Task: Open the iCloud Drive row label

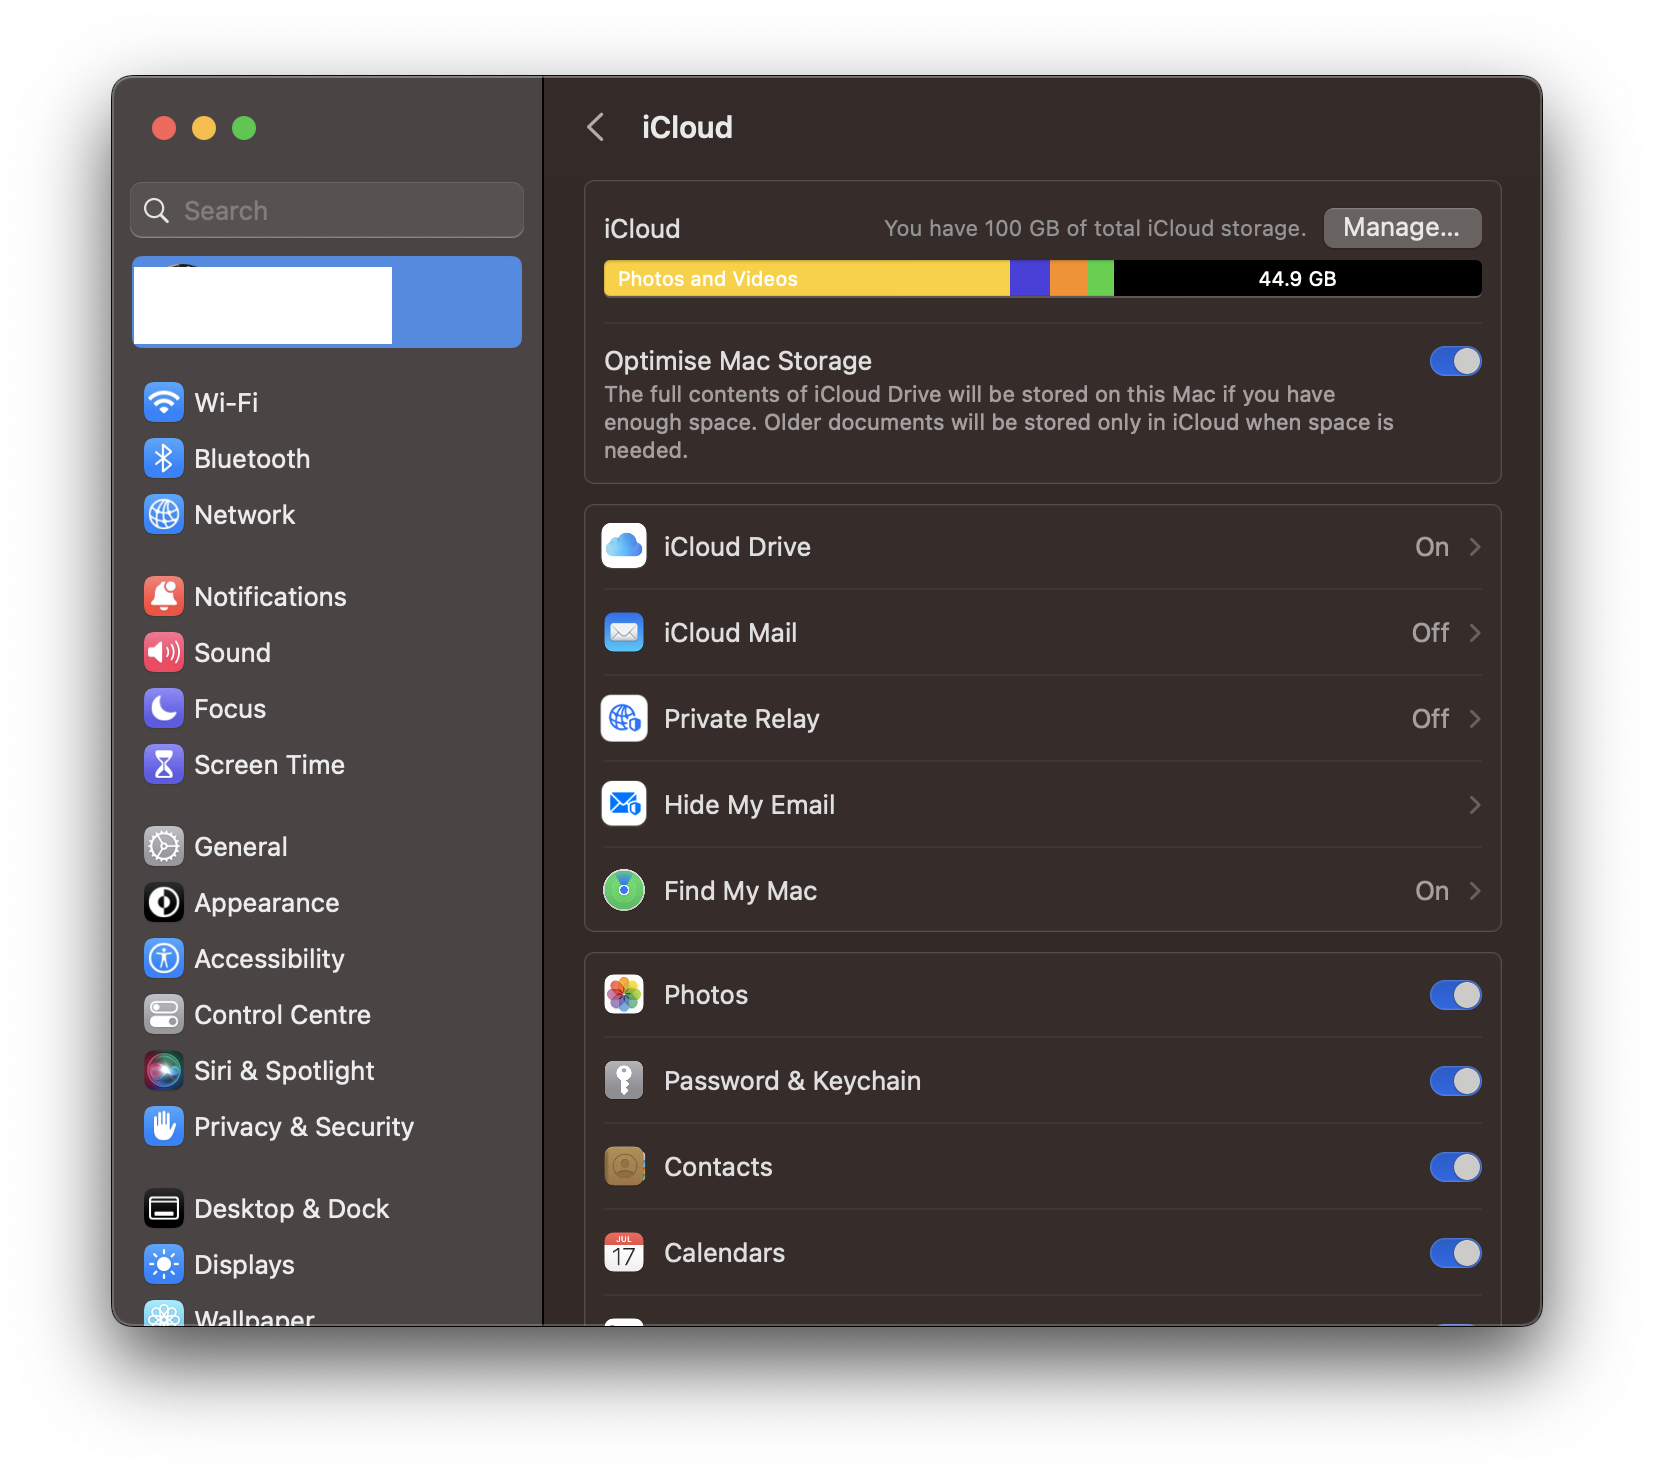Action: 737,547
